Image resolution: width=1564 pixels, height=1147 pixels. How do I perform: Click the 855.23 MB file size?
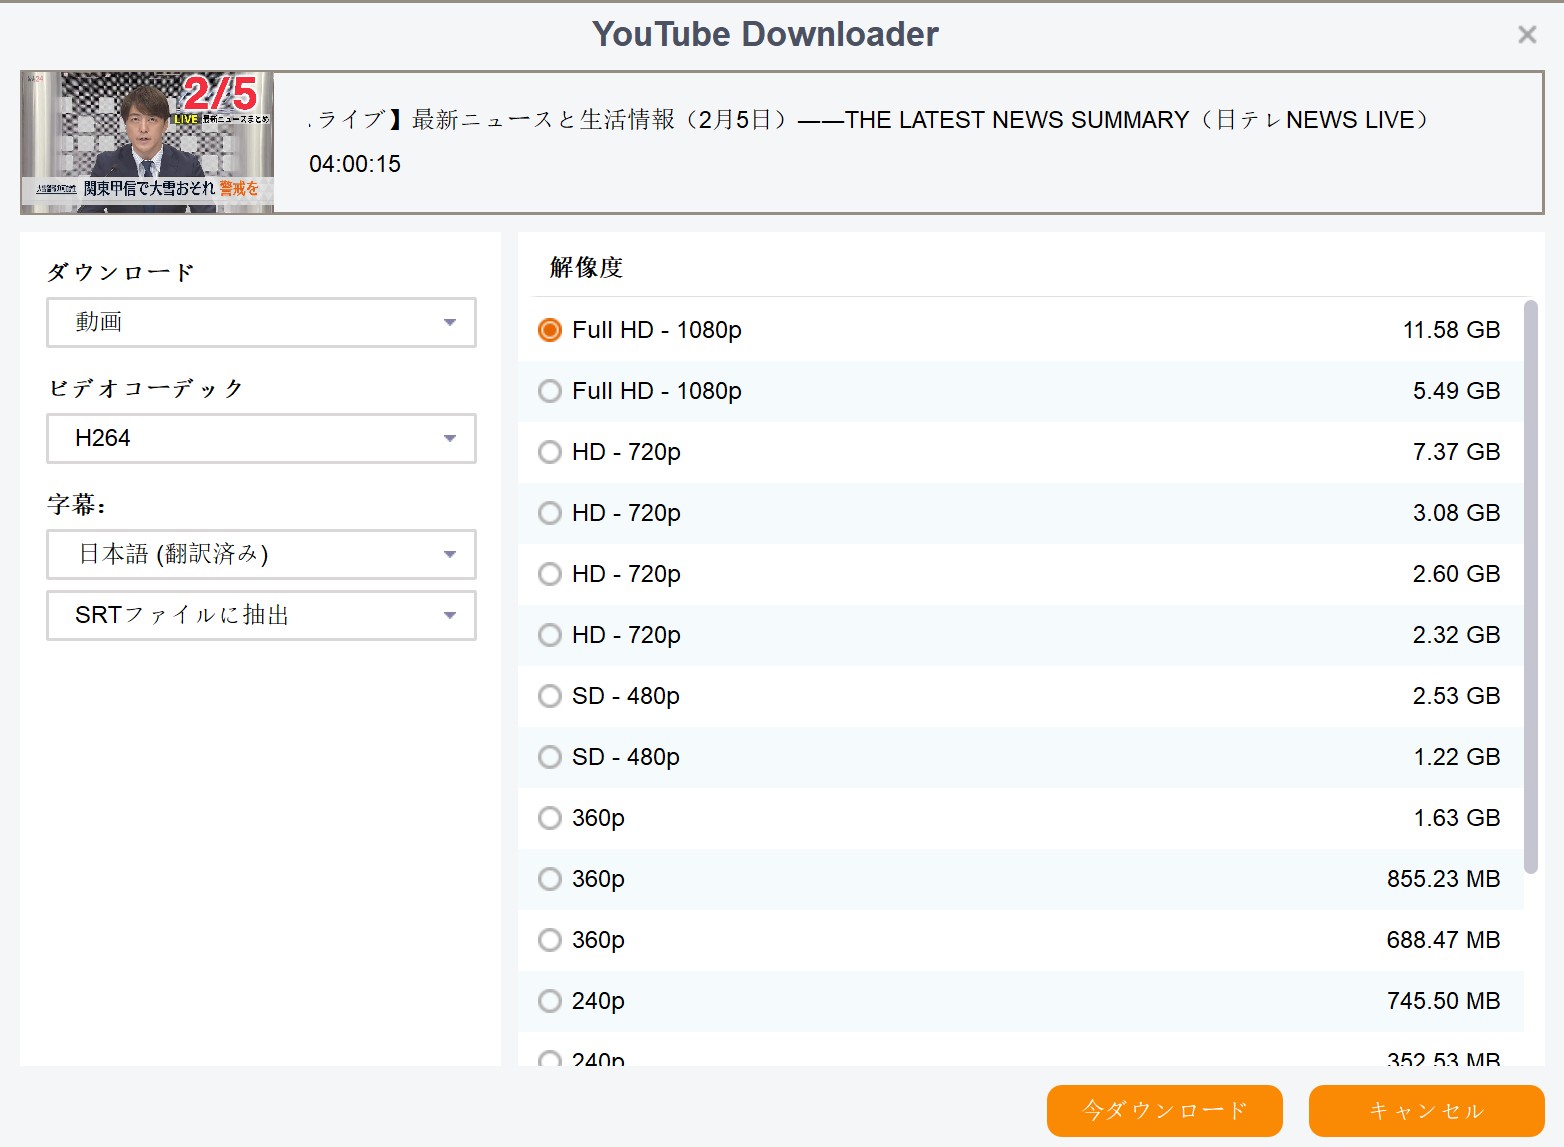[1443, 879]
